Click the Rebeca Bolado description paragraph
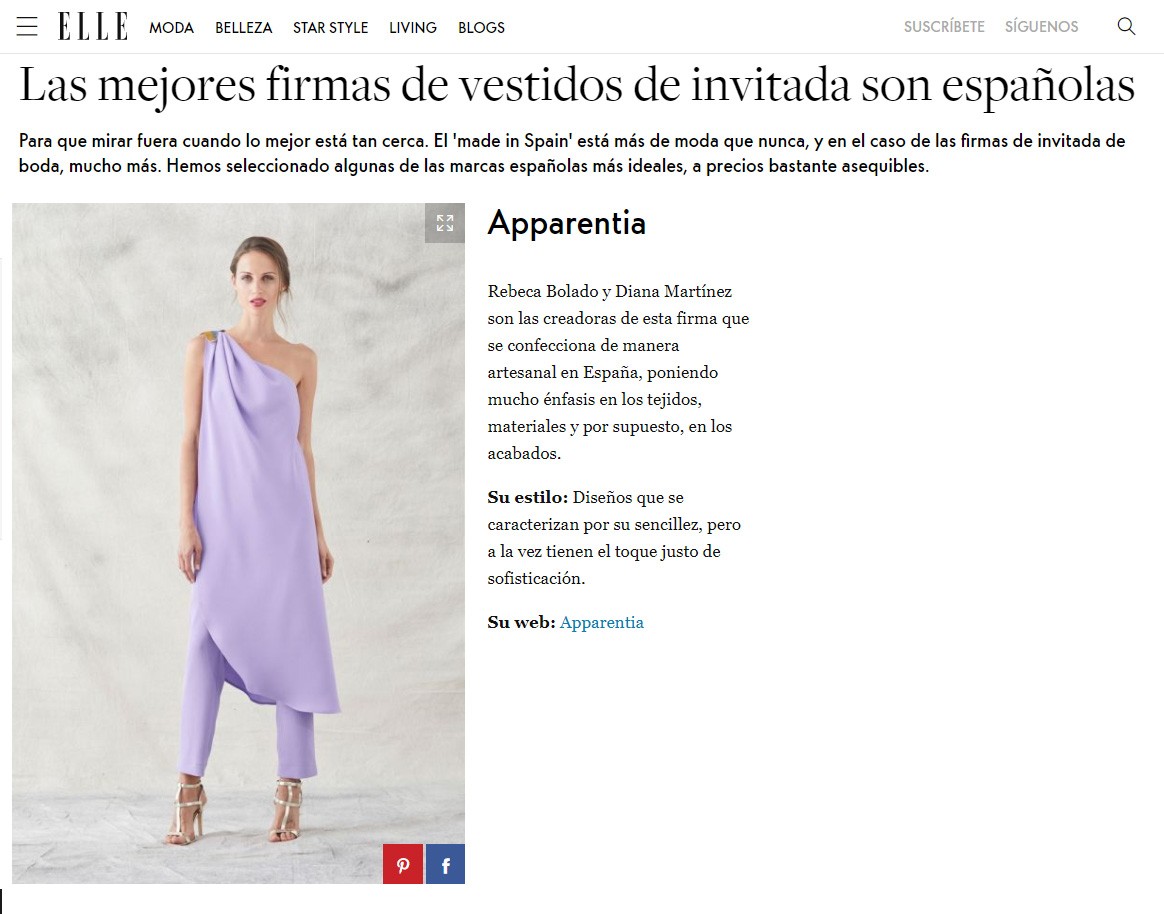Screen dimensions: 1164x914 click(x=618, y=372)
